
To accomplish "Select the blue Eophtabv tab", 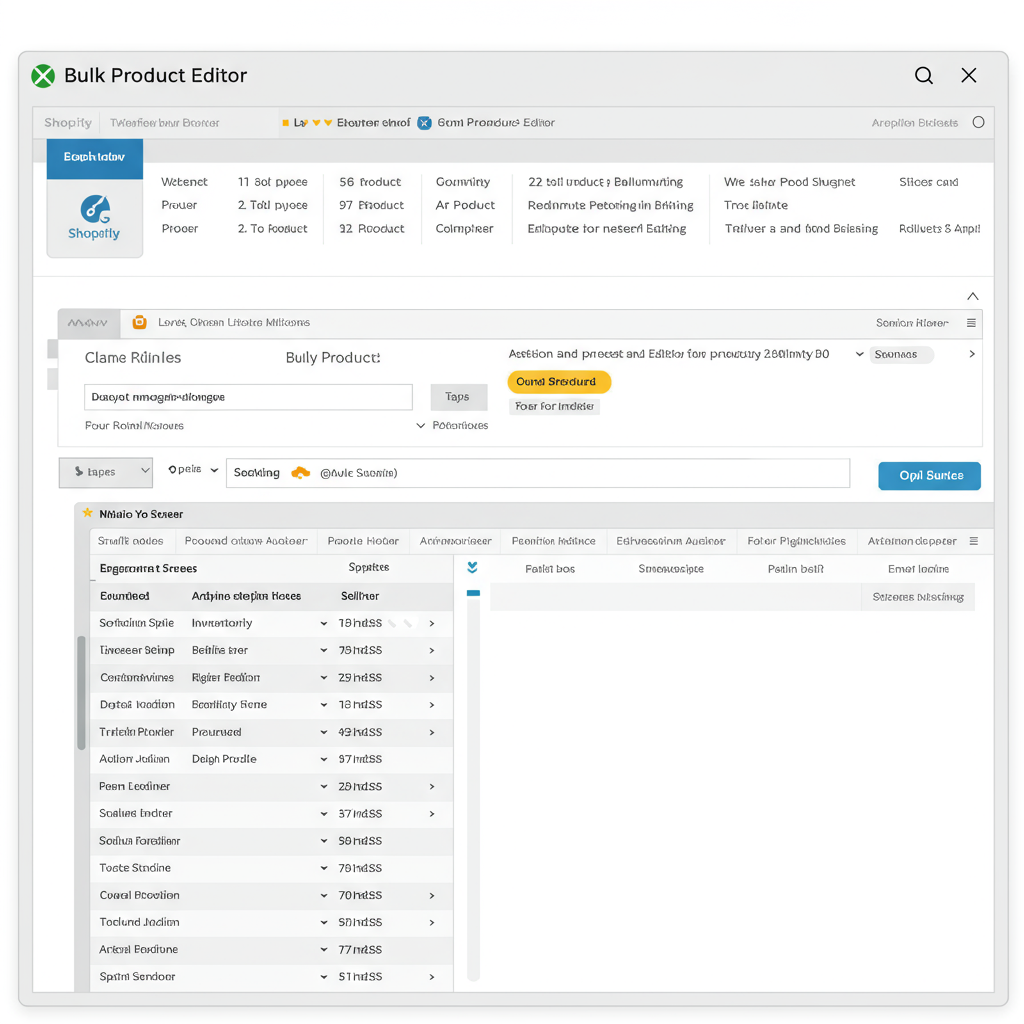I will tap(94, 158).
